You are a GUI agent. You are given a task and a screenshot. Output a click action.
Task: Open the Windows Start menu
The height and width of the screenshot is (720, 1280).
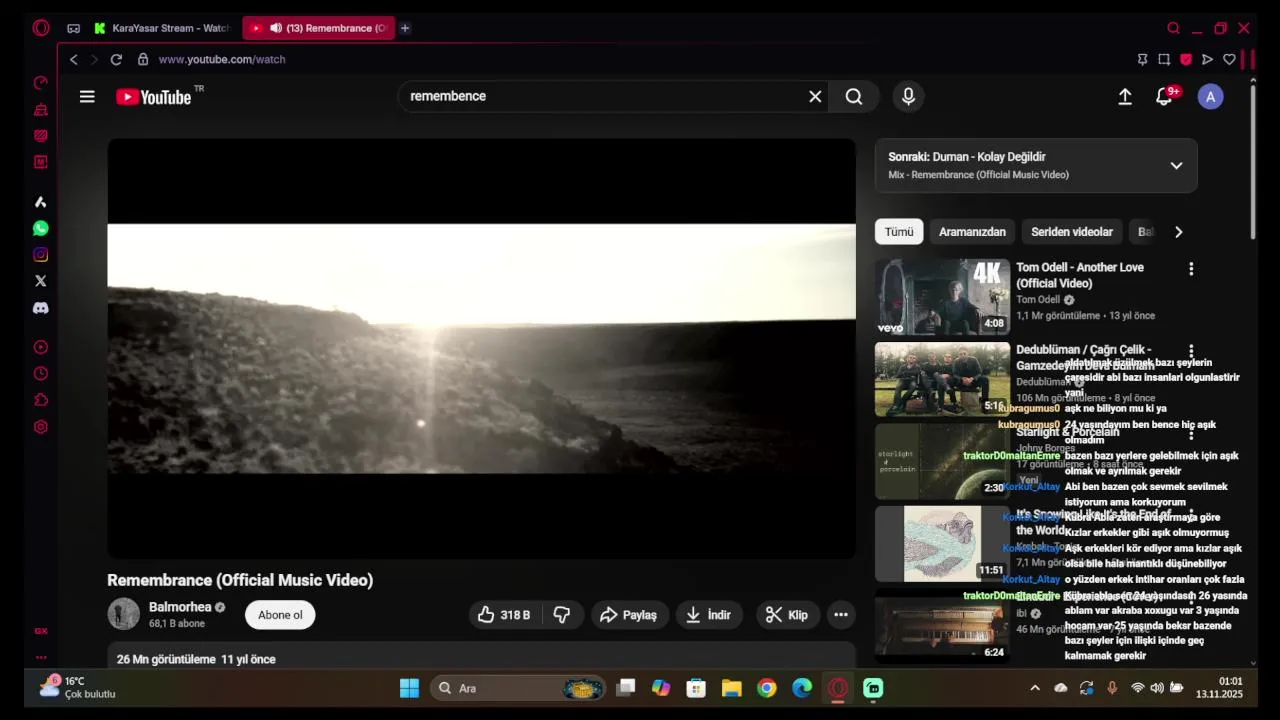point(409,688)
